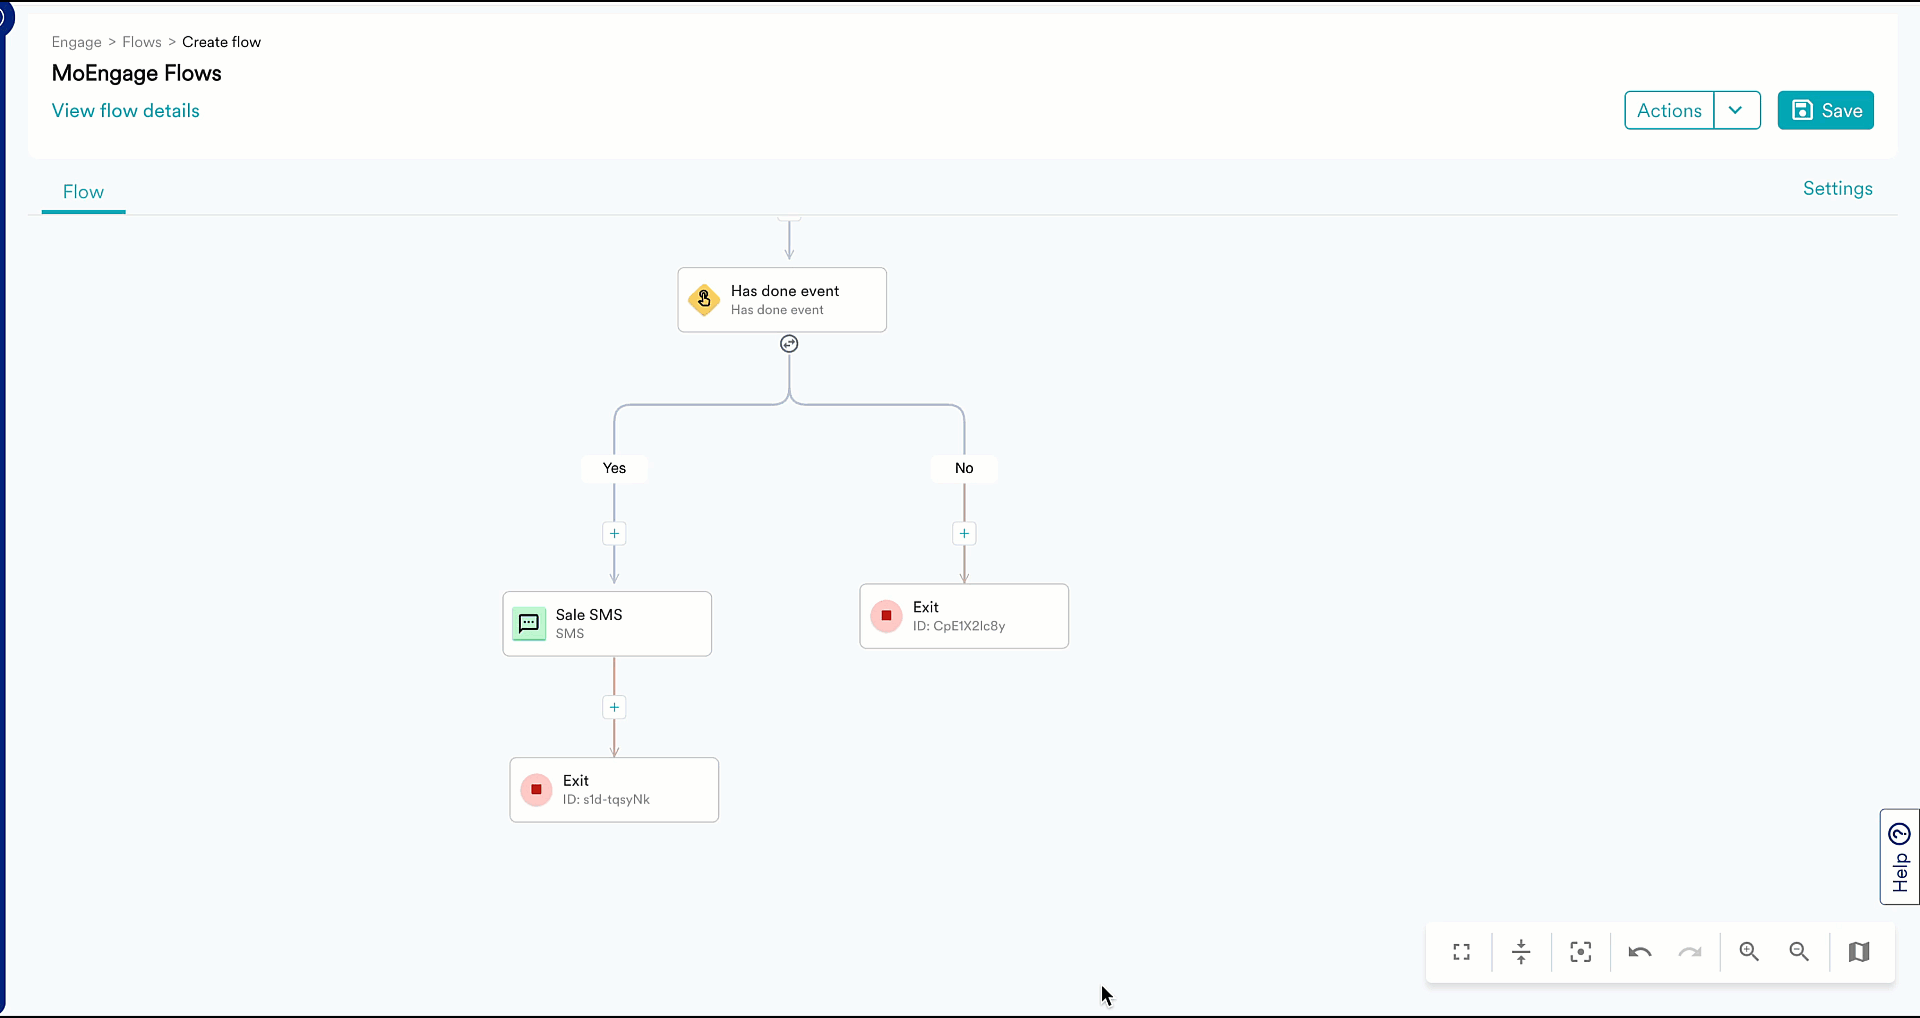Click the redo arrow icon
Viewport: 1920px width, 1018px height.
tap(1690, 952)
